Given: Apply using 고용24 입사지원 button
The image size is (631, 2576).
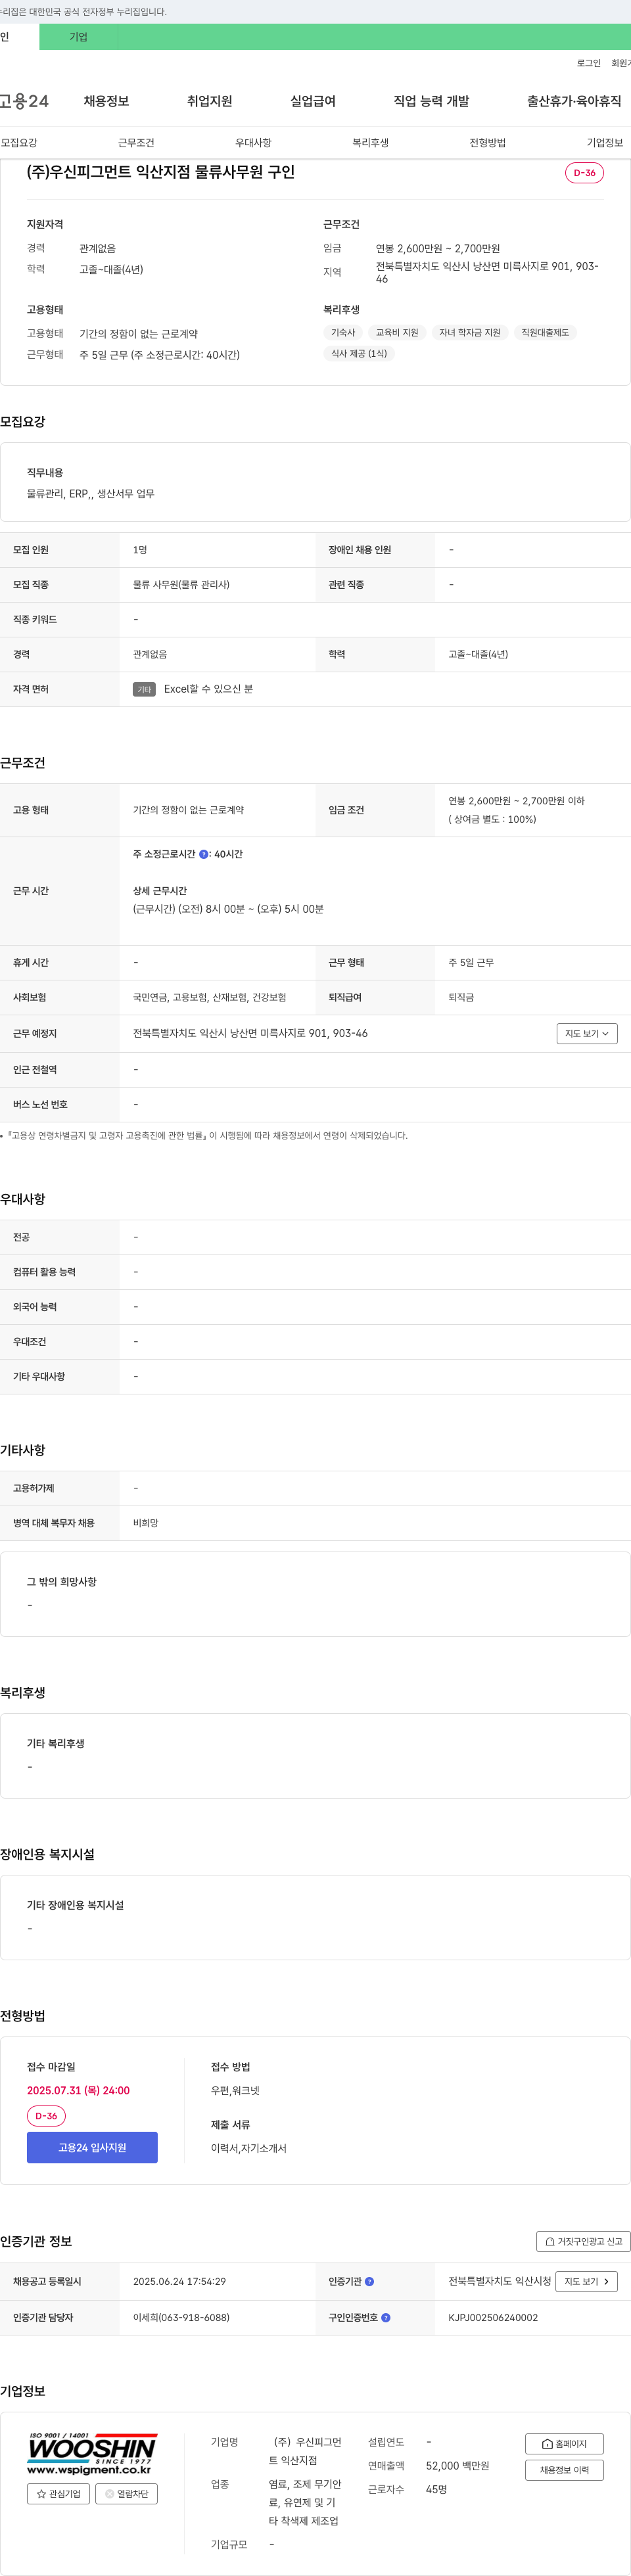Looking at the screenshot, I should click(x=92, y=2147).
